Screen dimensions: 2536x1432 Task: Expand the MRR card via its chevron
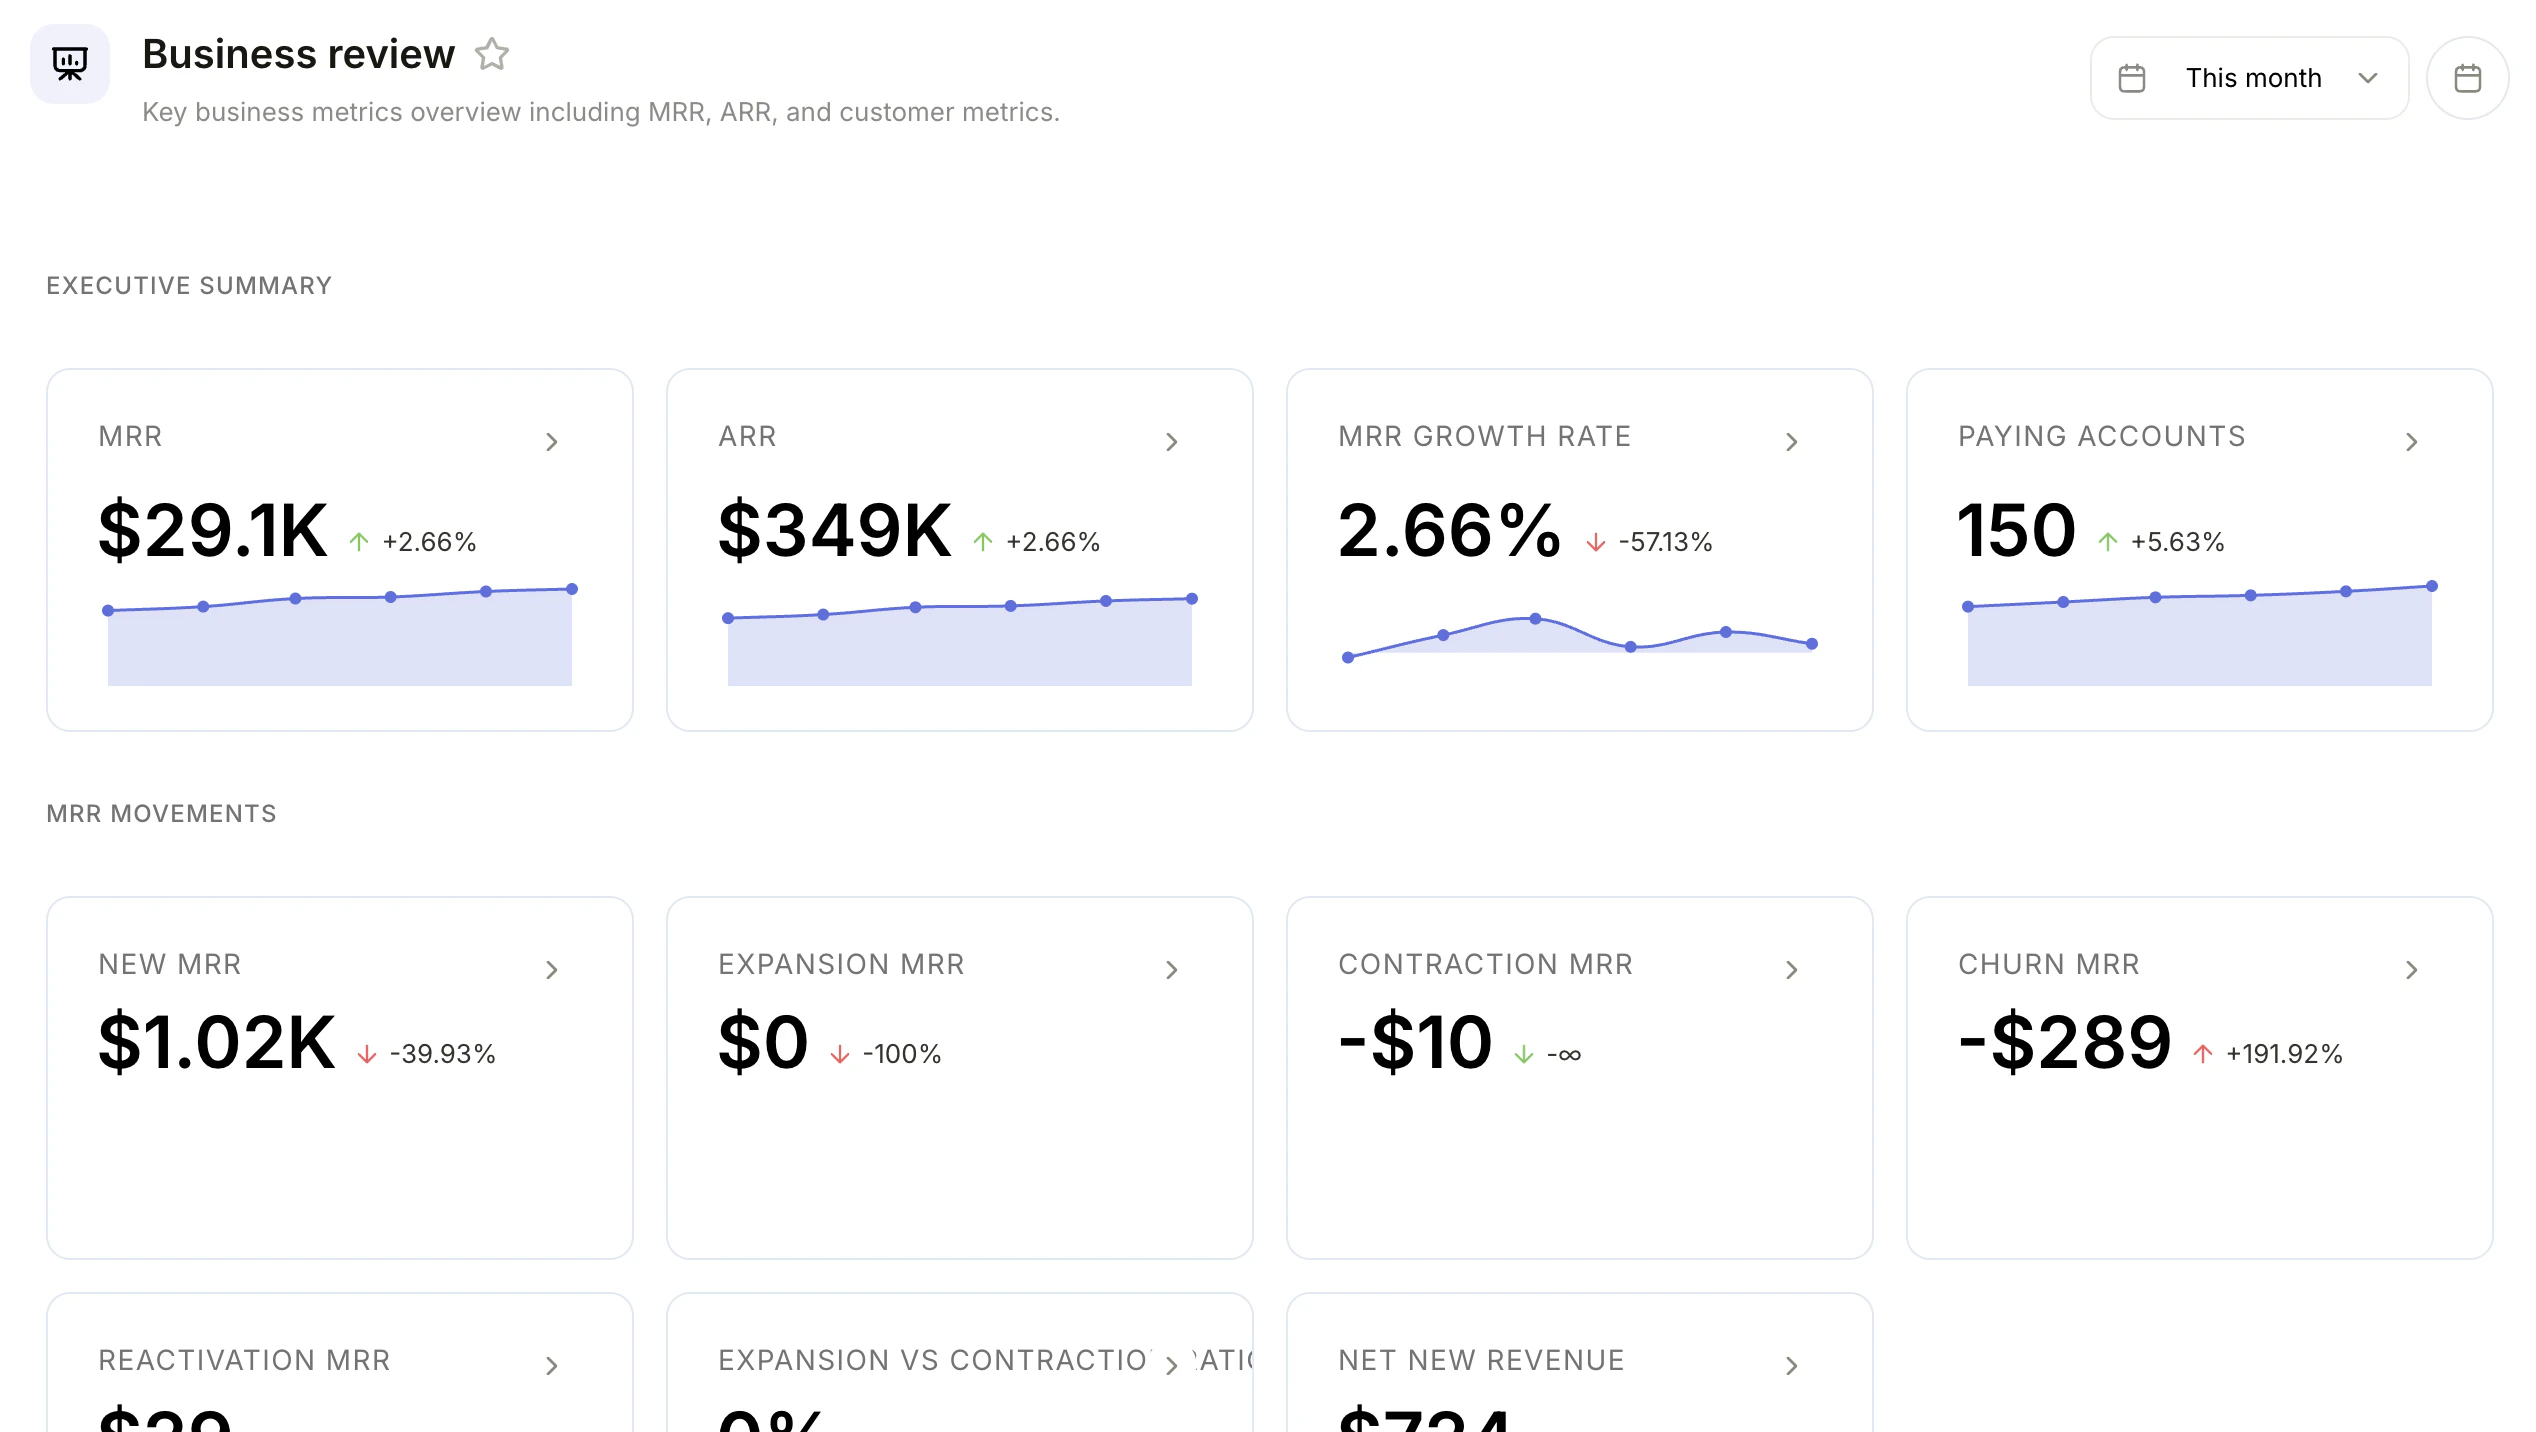point(553,441)
